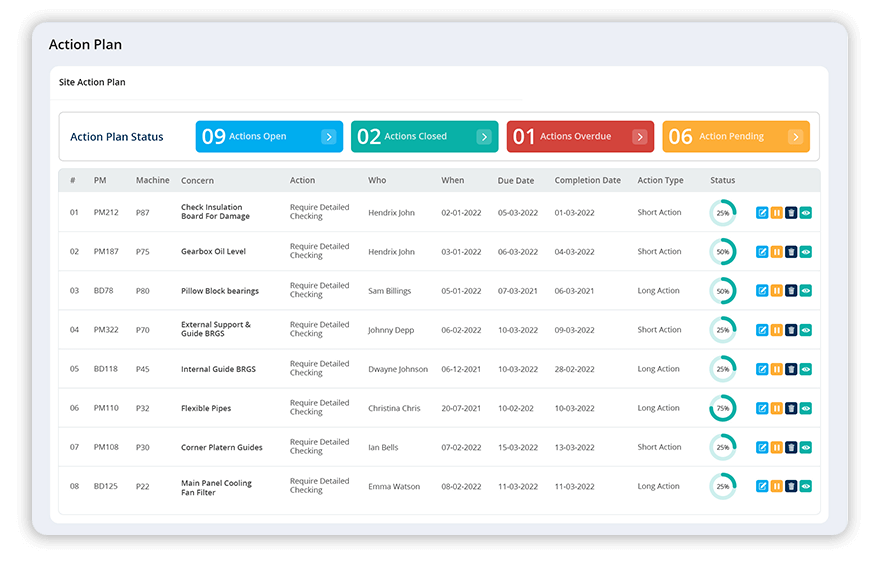Edit the Main Panel Cooling Fan Filter row

tap(762, 486)
